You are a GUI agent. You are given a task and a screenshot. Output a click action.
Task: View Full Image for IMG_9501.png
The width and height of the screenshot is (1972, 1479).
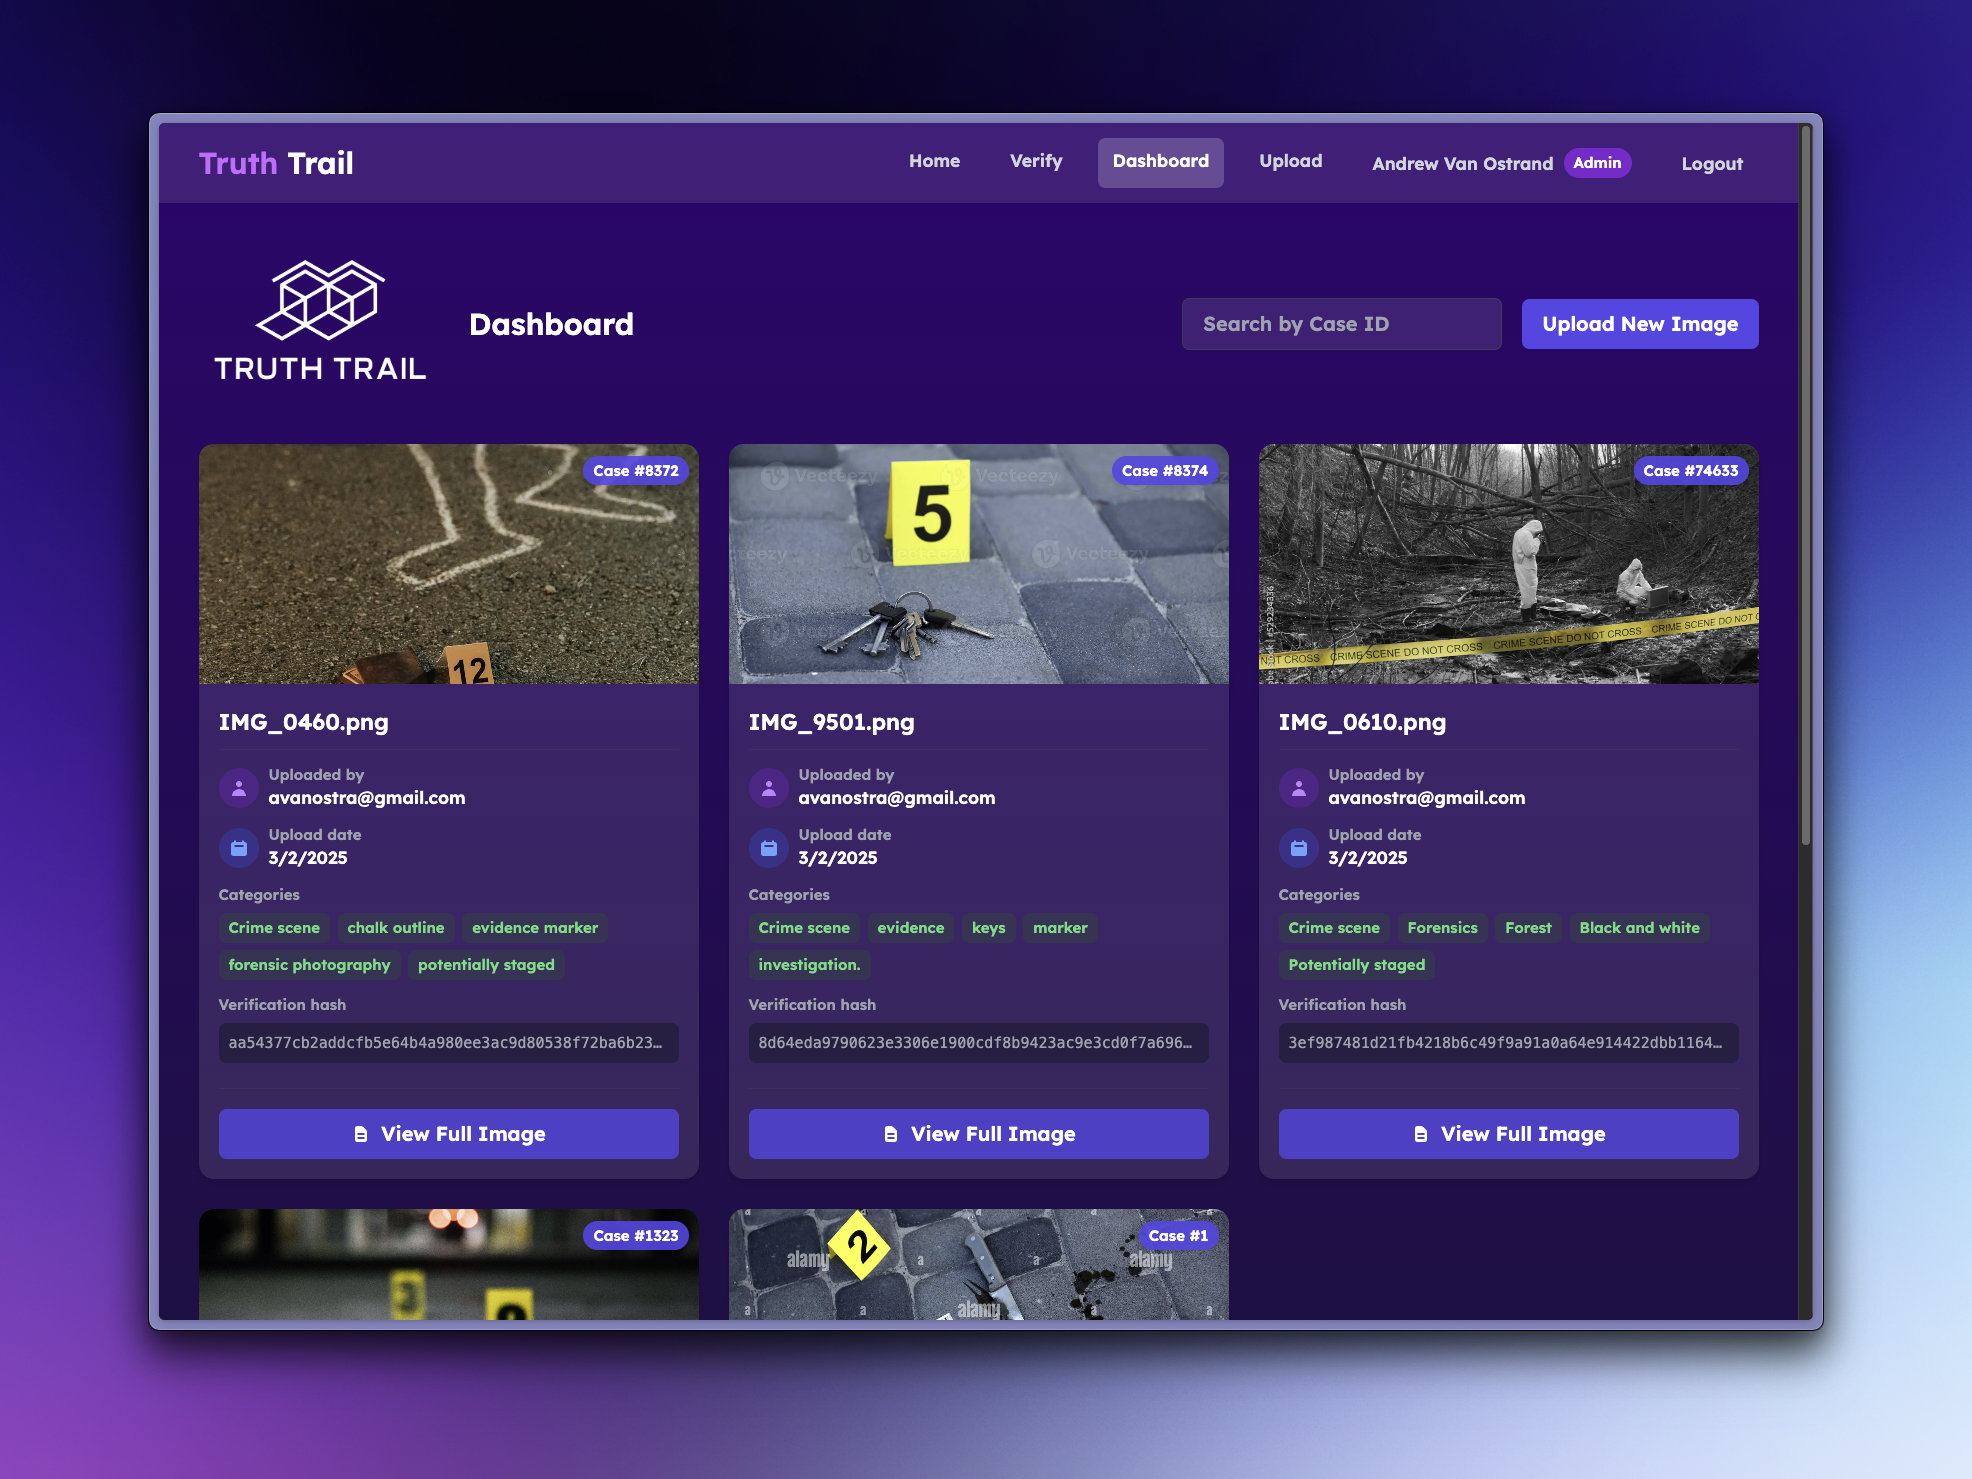coord(978,1134)
